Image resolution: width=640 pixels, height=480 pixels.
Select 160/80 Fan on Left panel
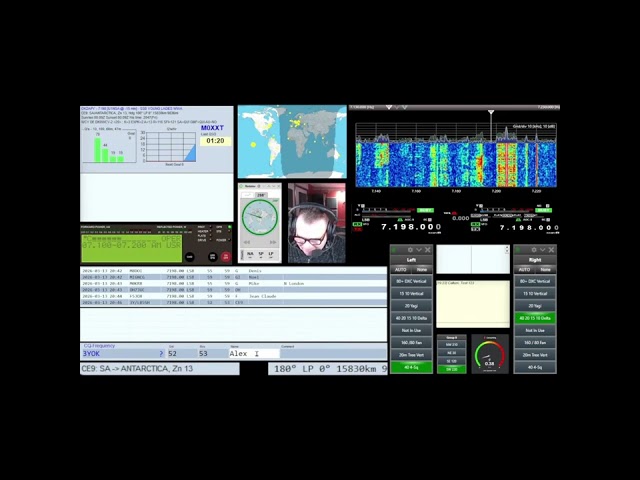tap(411, 342)
